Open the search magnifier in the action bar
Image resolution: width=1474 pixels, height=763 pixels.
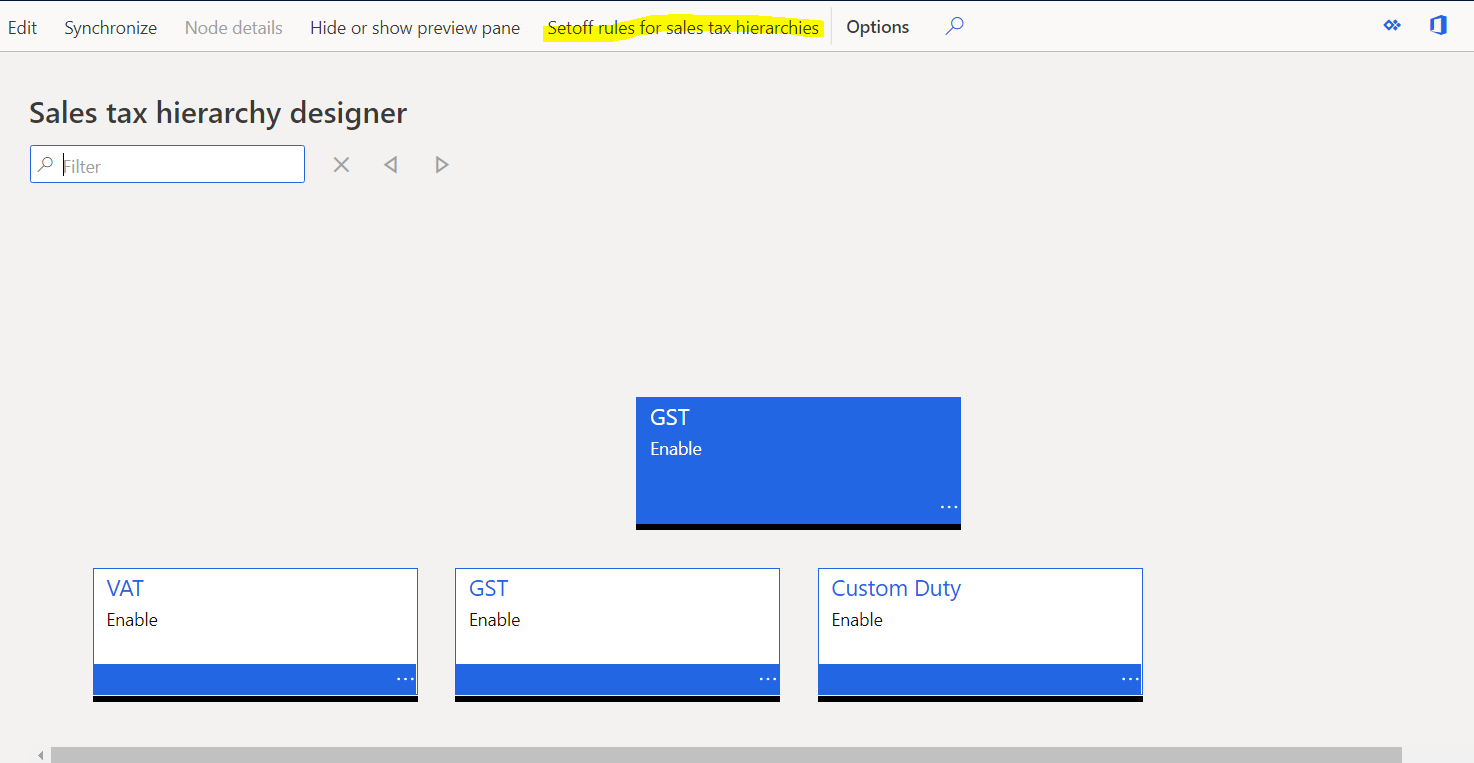(x=953, y=26)
